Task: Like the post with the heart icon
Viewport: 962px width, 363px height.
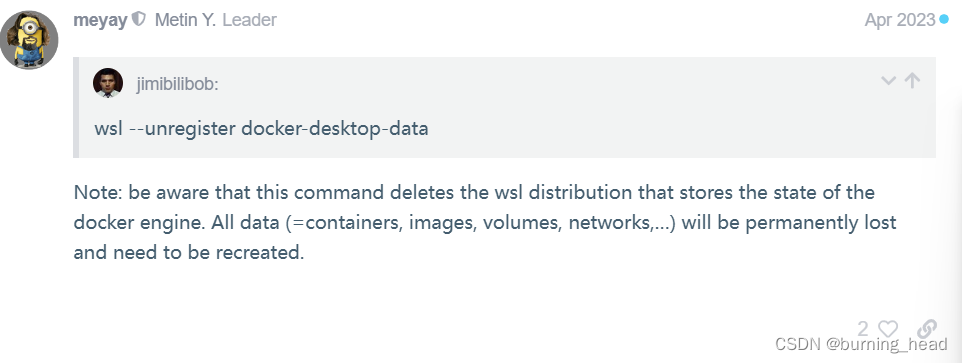Action: 888,329
